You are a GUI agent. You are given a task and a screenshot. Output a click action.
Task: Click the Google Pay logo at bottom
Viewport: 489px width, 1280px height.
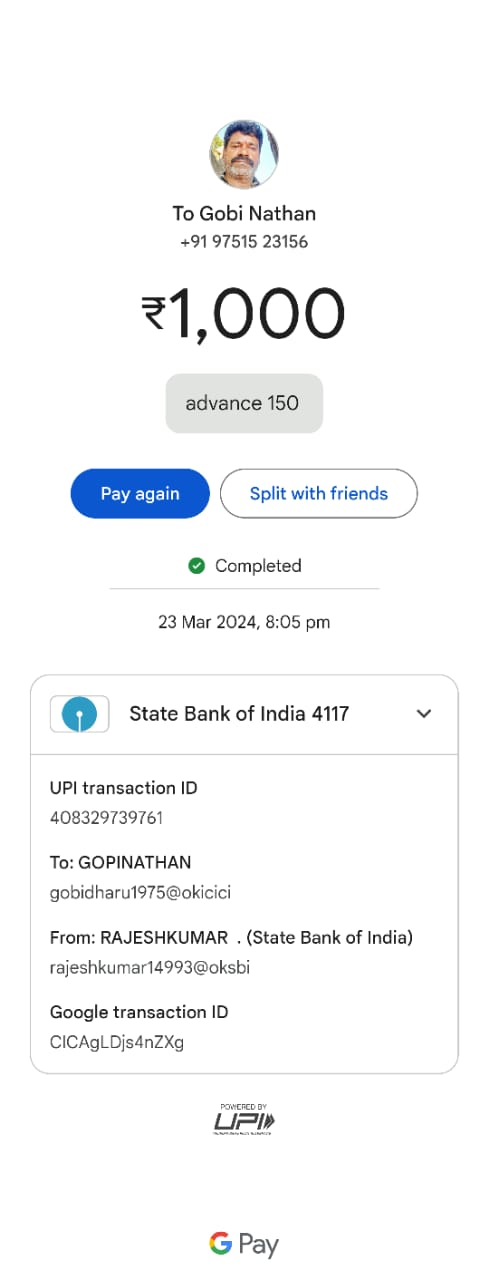tap(244, 1244)
